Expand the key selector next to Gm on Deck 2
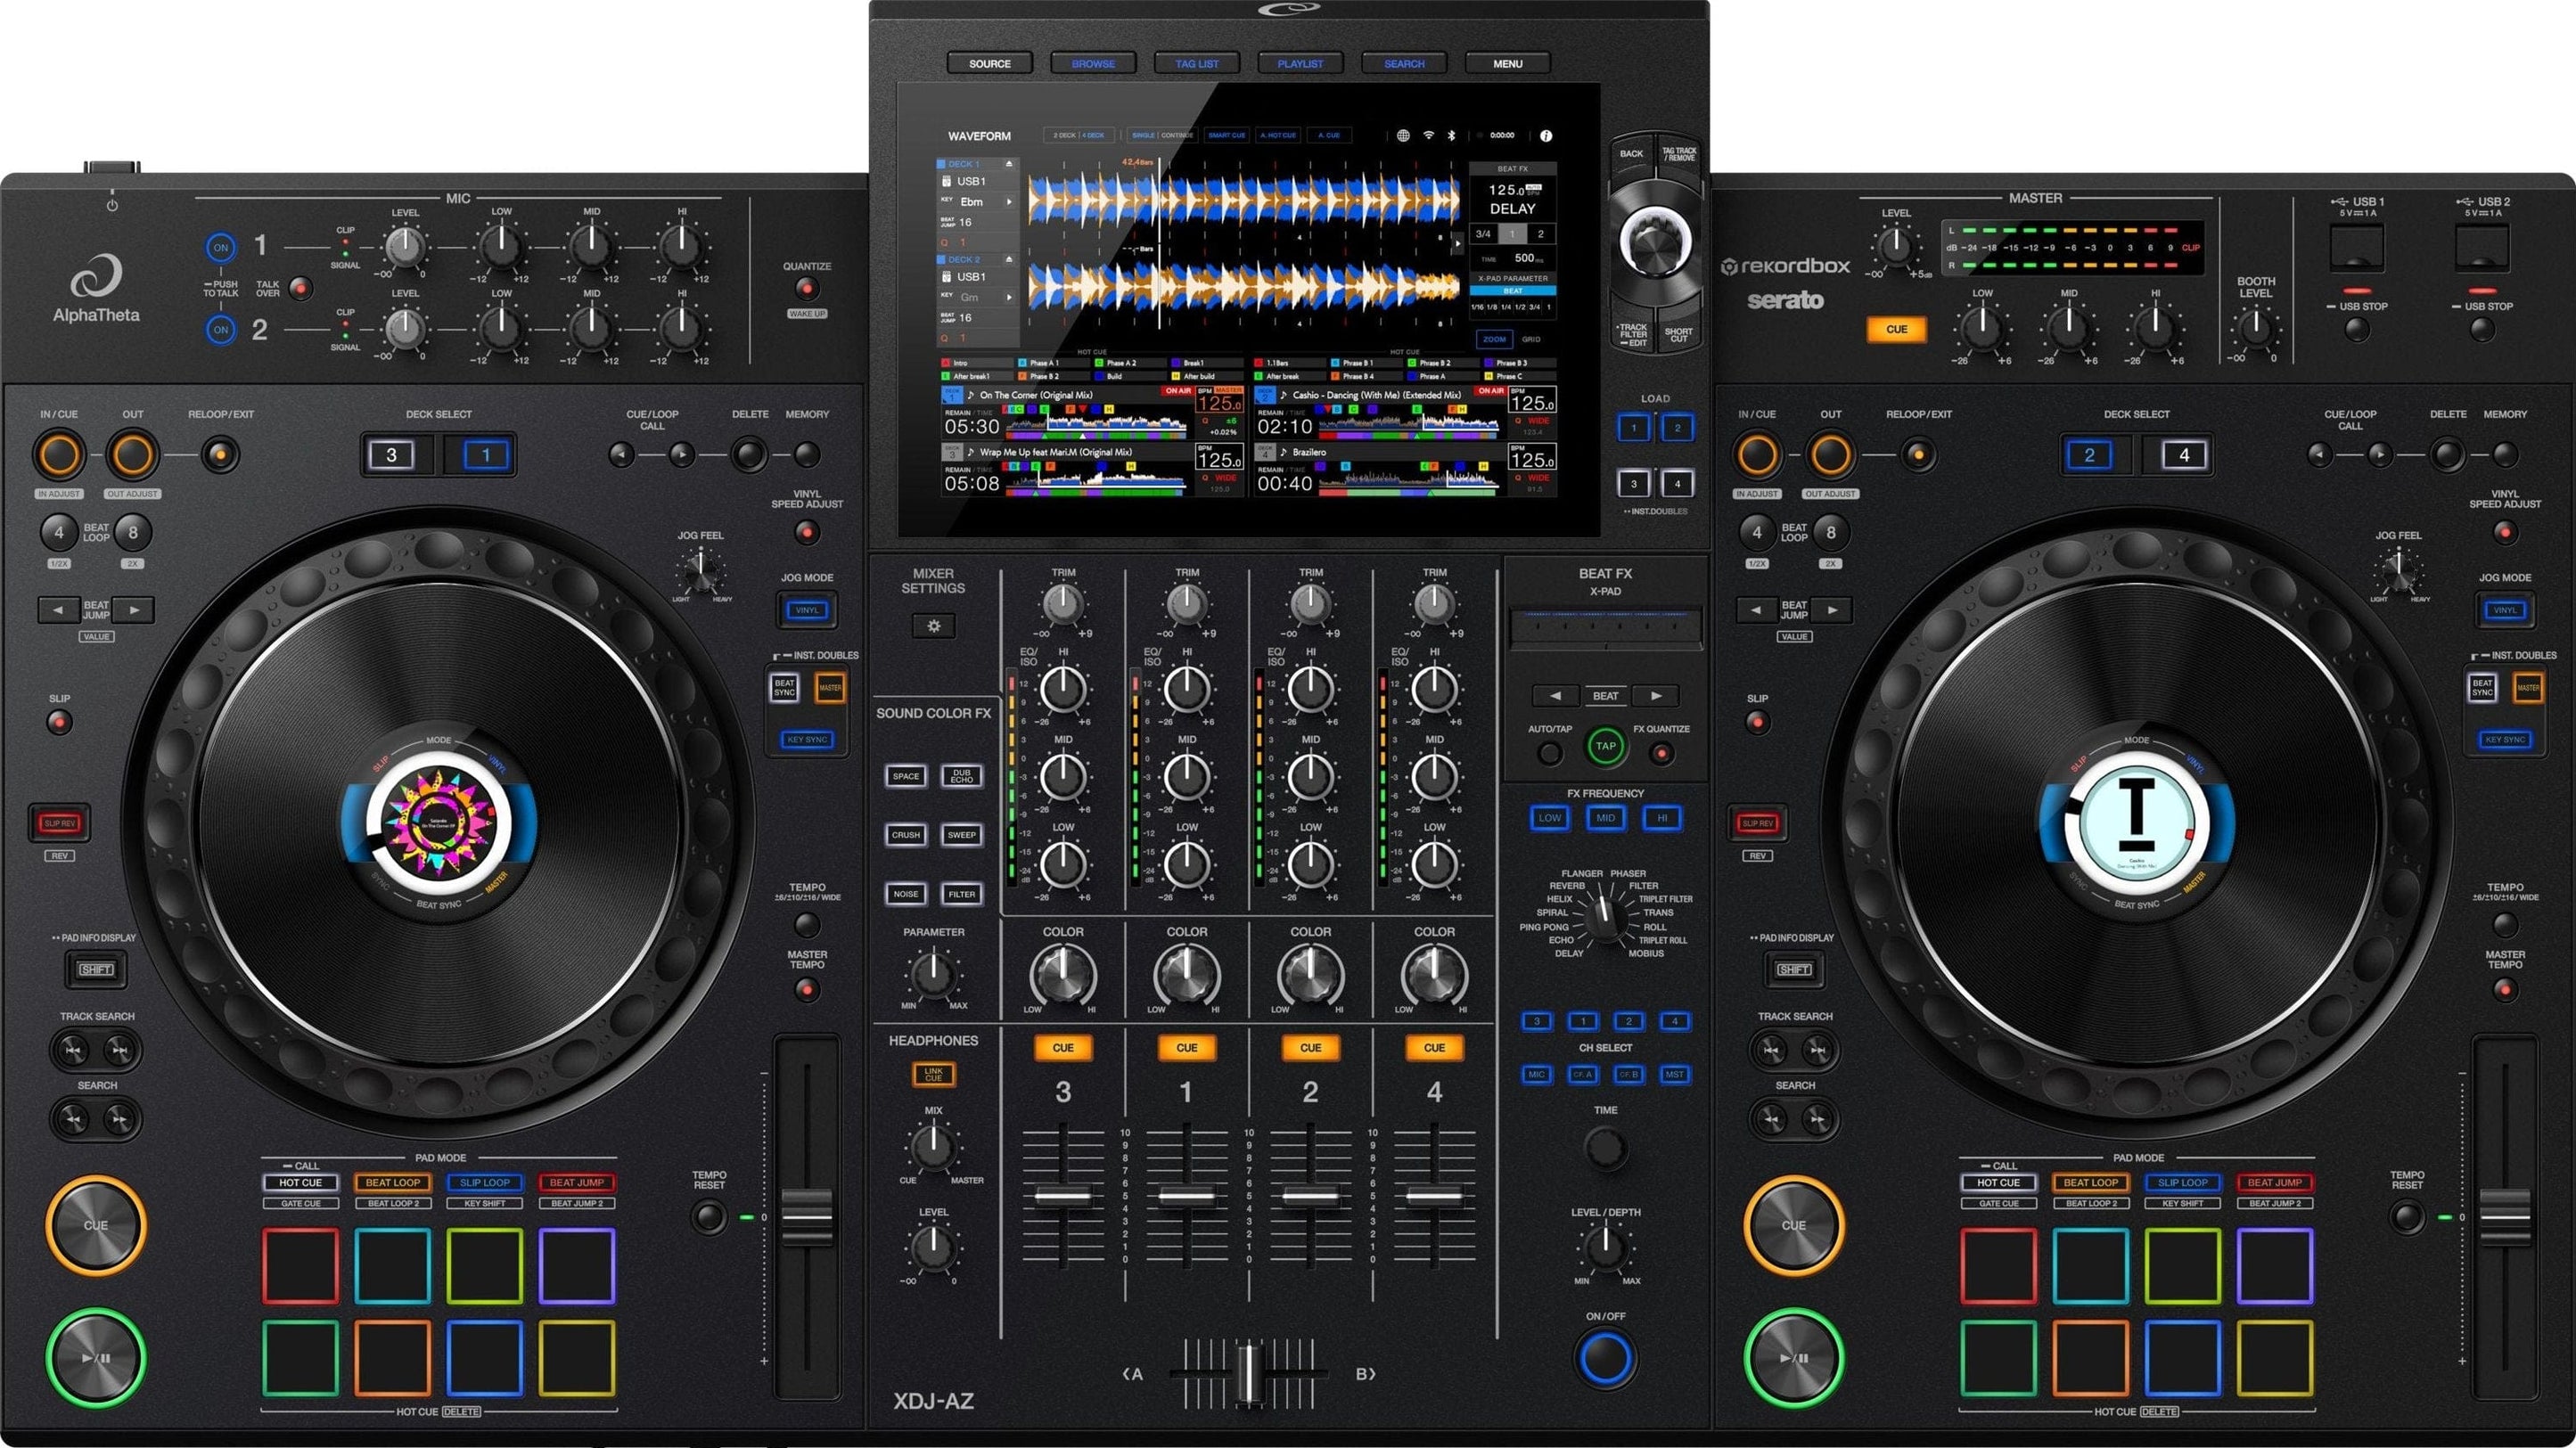This screenshot has width=2576, height=1448. pyautogui.click(x=1010, y=298)
